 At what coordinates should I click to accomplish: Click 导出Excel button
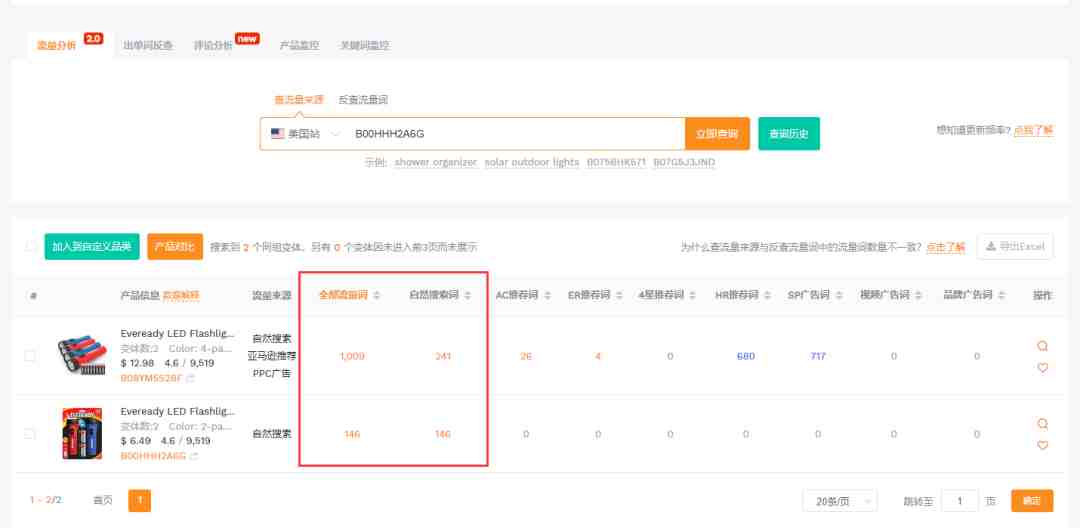pyautogui.click(x=1015, y=246)
